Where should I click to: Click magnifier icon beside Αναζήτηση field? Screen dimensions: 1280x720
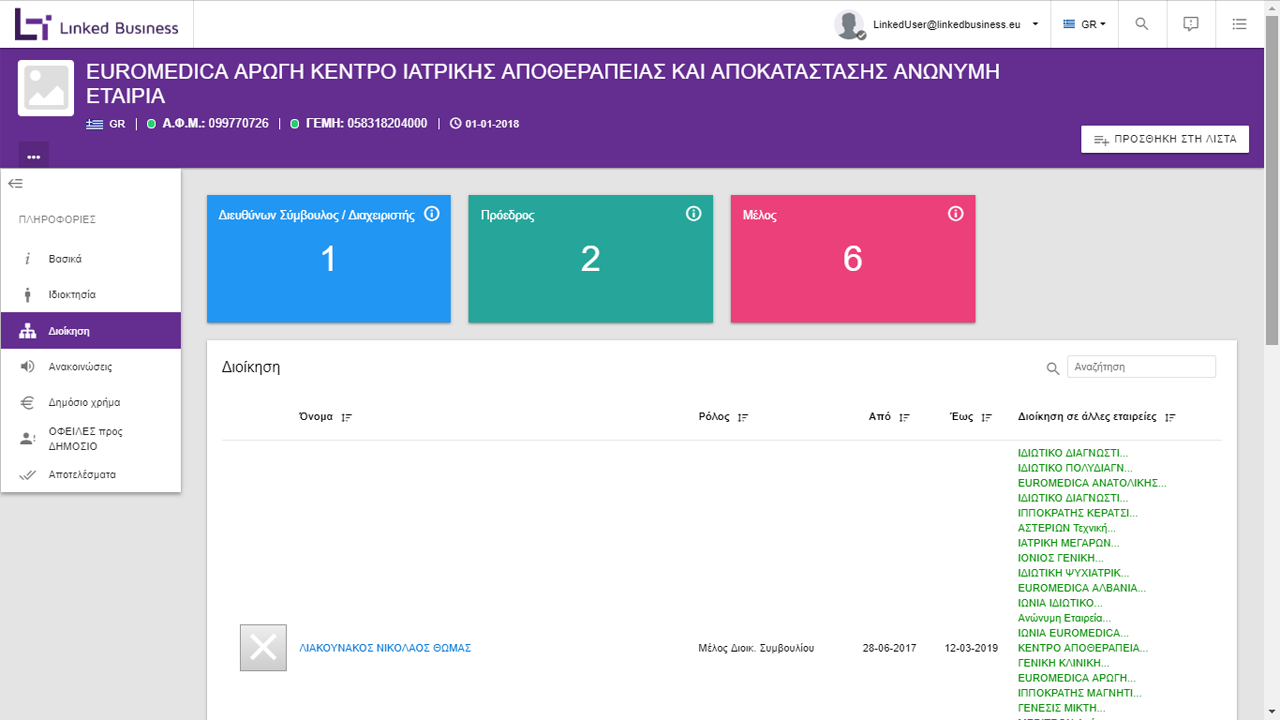(x=1053, y=369)
